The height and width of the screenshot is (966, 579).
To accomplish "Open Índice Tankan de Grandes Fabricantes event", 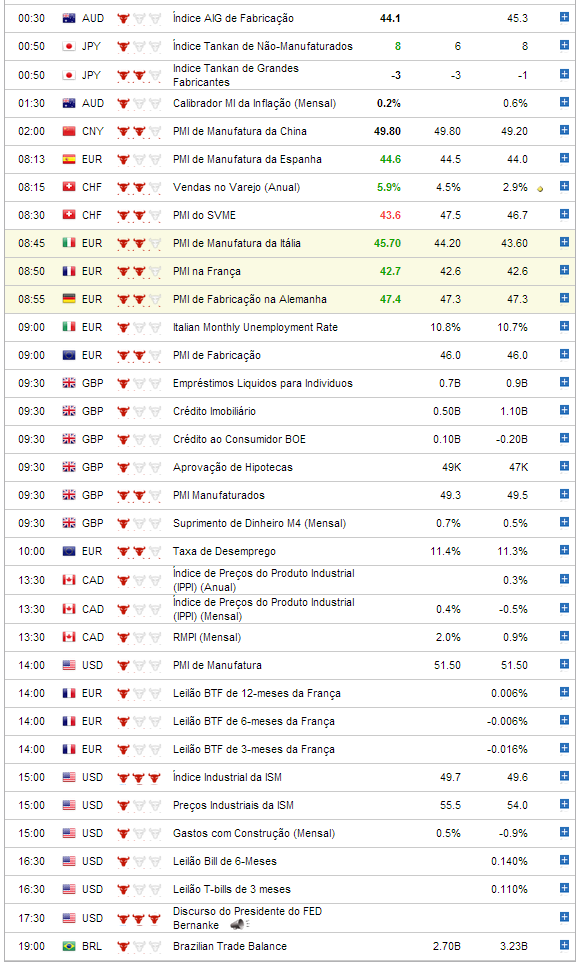I will 236,75.
